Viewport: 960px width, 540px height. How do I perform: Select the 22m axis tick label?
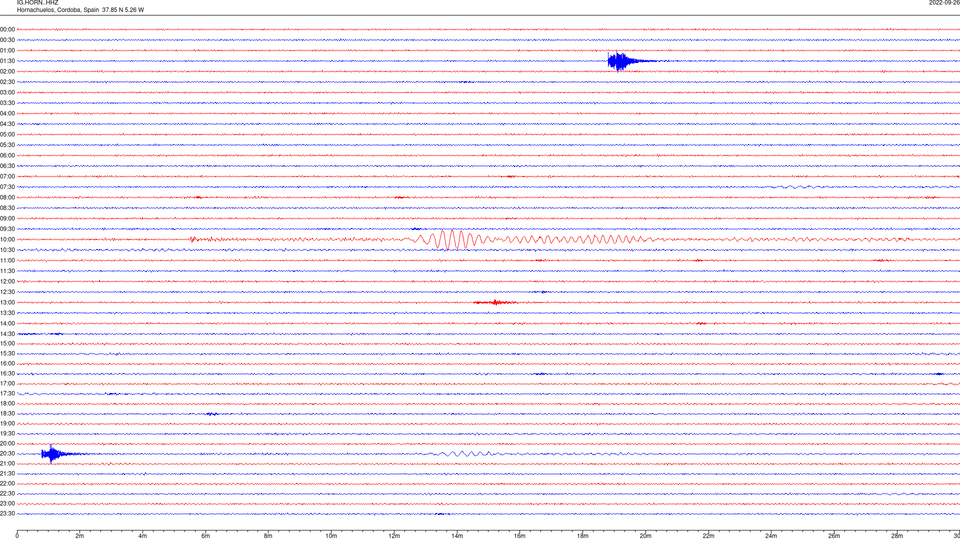[x=708, y=536]
